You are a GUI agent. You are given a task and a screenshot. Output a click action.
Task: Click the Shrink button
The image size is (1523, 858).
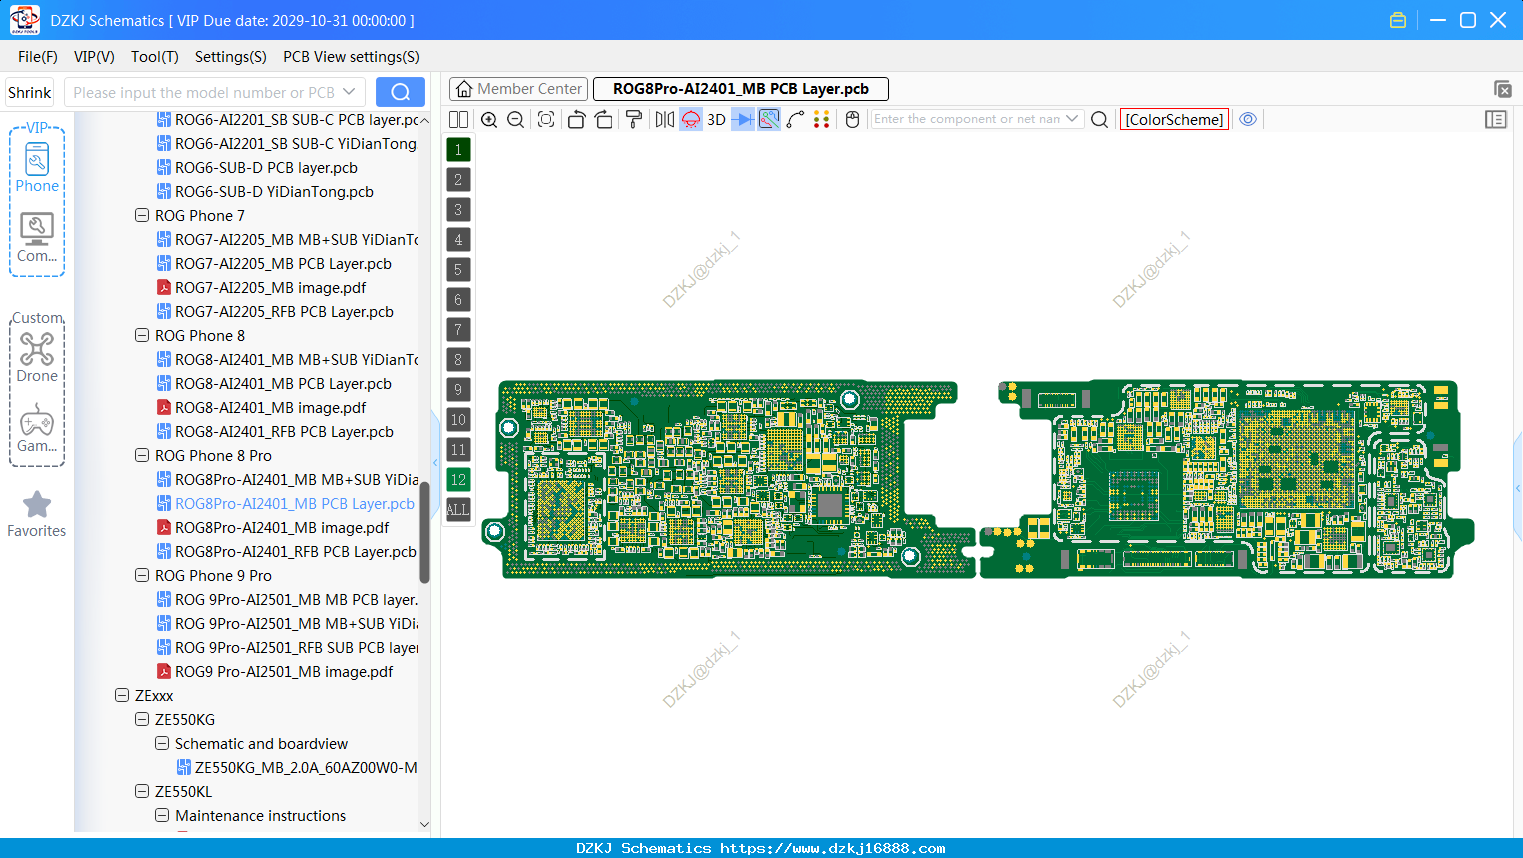[x=30, y=92]
